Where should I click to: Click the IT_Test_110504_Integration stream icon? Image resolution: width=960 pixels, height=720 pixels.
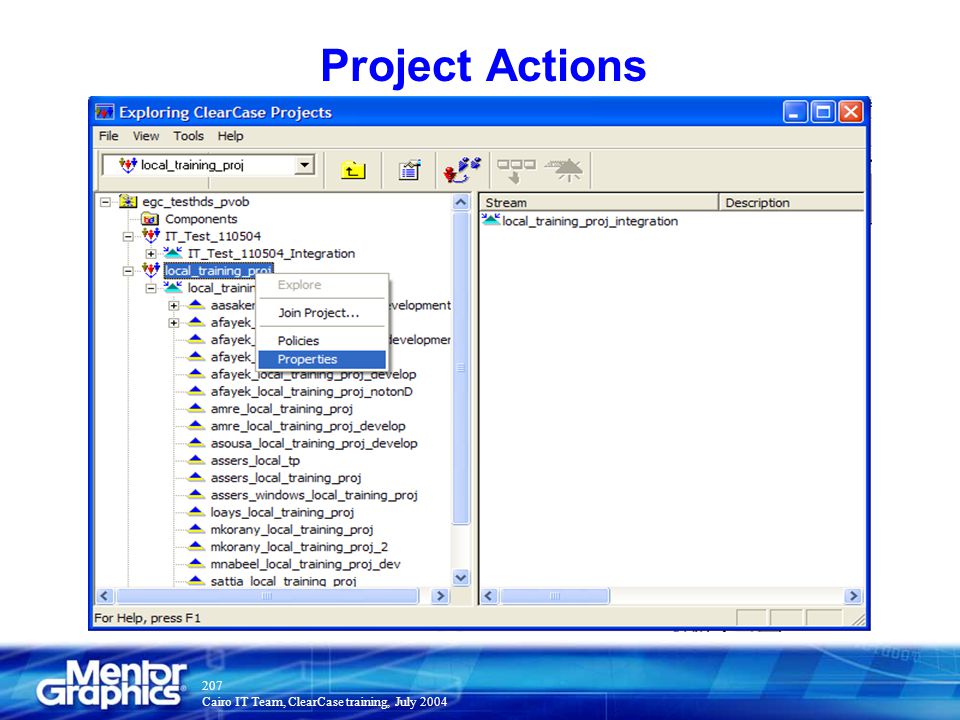(x=173, y=253)
